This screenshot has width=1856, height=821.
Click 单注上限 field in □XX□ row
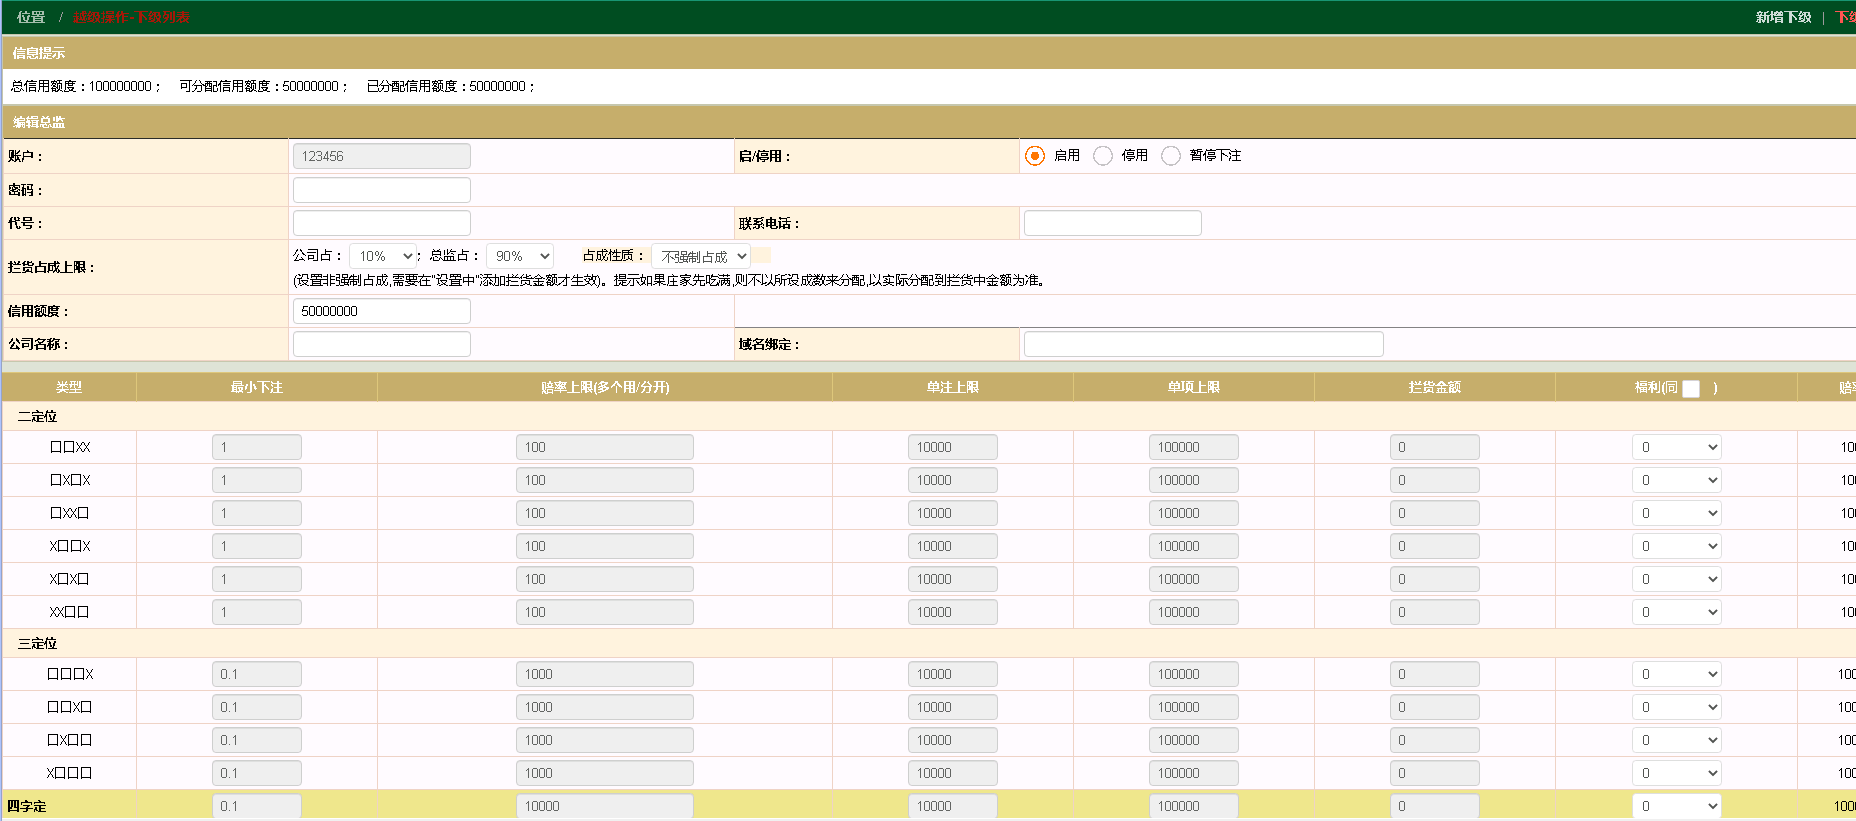[953, 513]
